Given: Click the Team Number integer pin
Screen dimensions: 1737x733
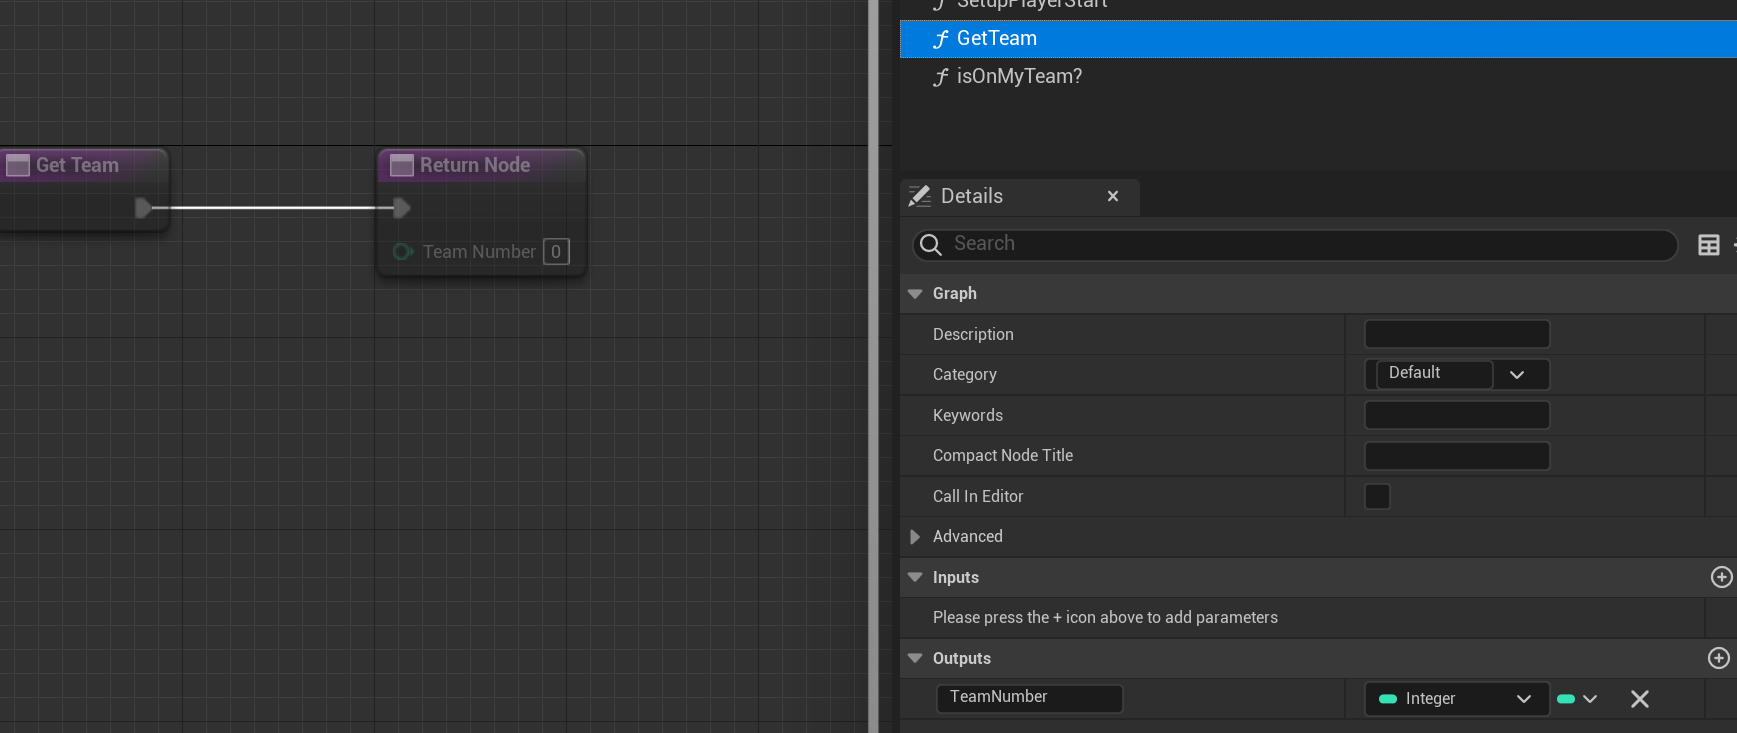Looking at the screenshot, I should (403, 252).
